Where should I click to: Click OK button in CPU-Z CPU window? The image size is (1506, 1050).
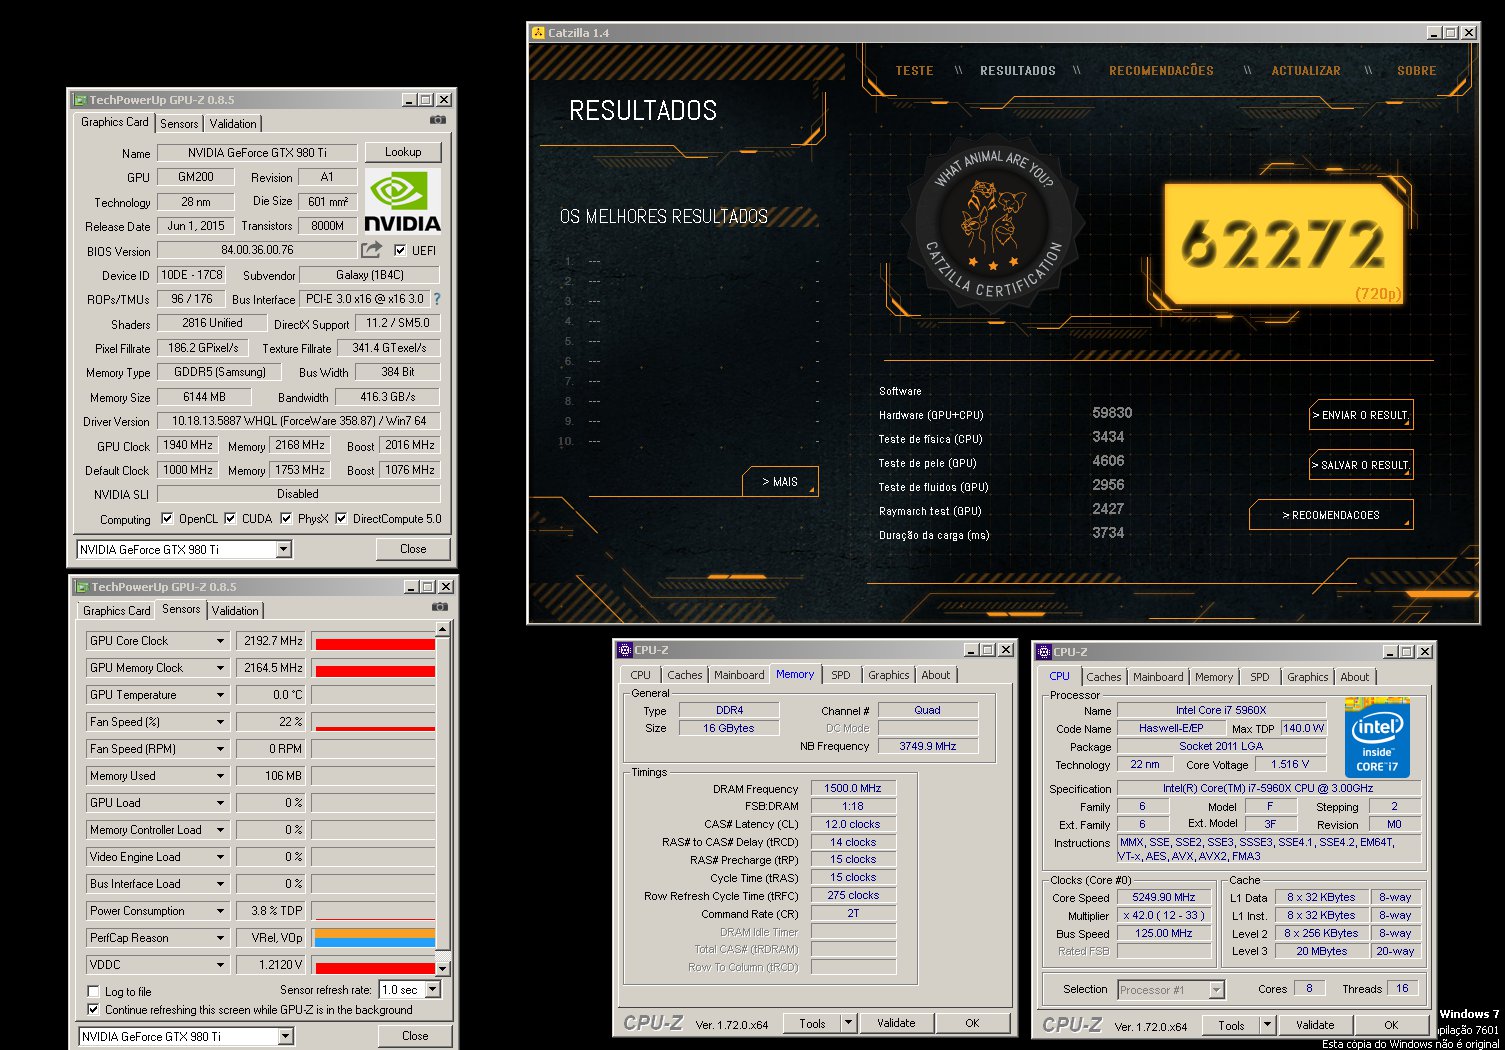pos(1391,1024)
